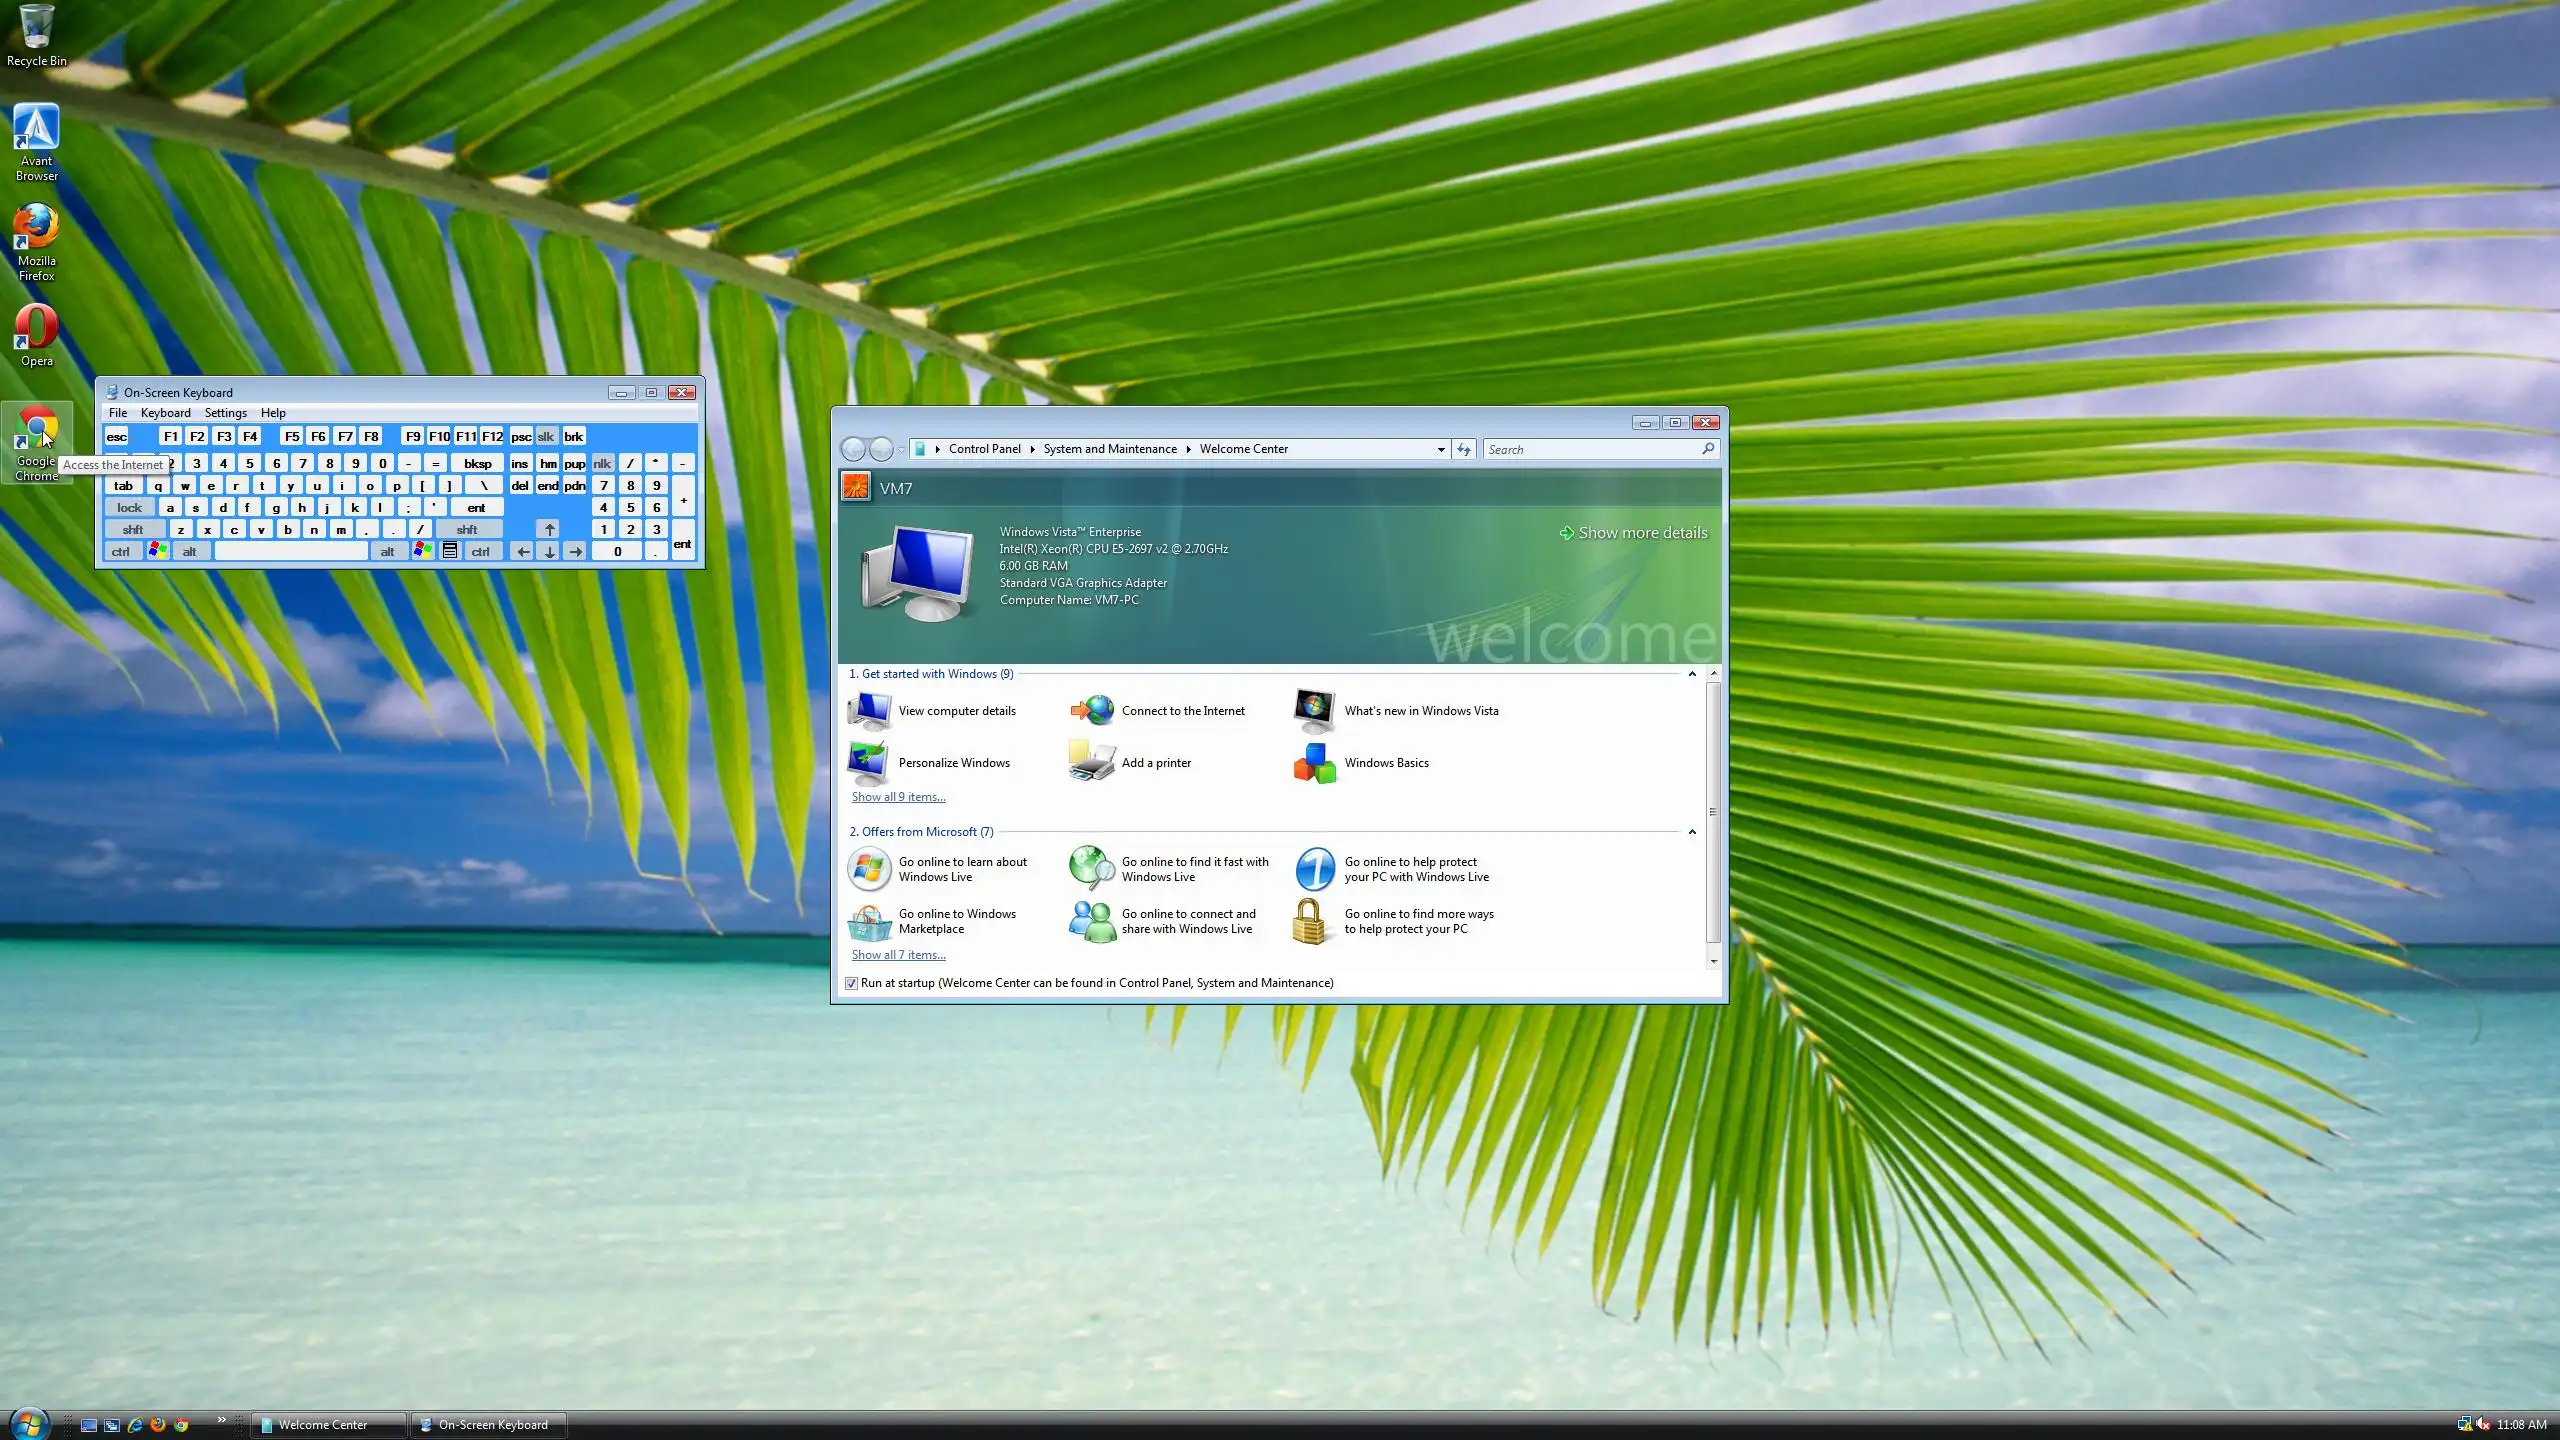Open the Settings menu in On-Screen Keyboard
The width and height of the screenshot is (2560, 1440).
pyautogui.click(x=225, y=413)
